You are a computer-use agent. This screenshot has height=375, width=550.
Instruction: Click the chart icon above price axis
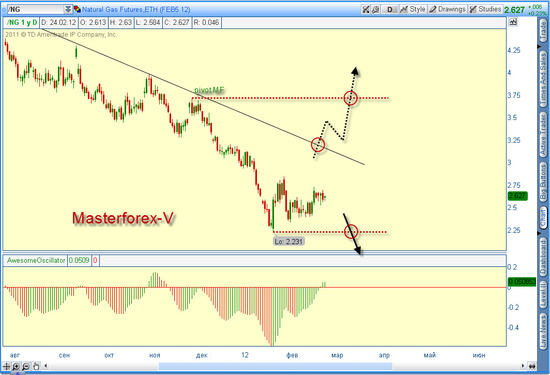(513, 22)
